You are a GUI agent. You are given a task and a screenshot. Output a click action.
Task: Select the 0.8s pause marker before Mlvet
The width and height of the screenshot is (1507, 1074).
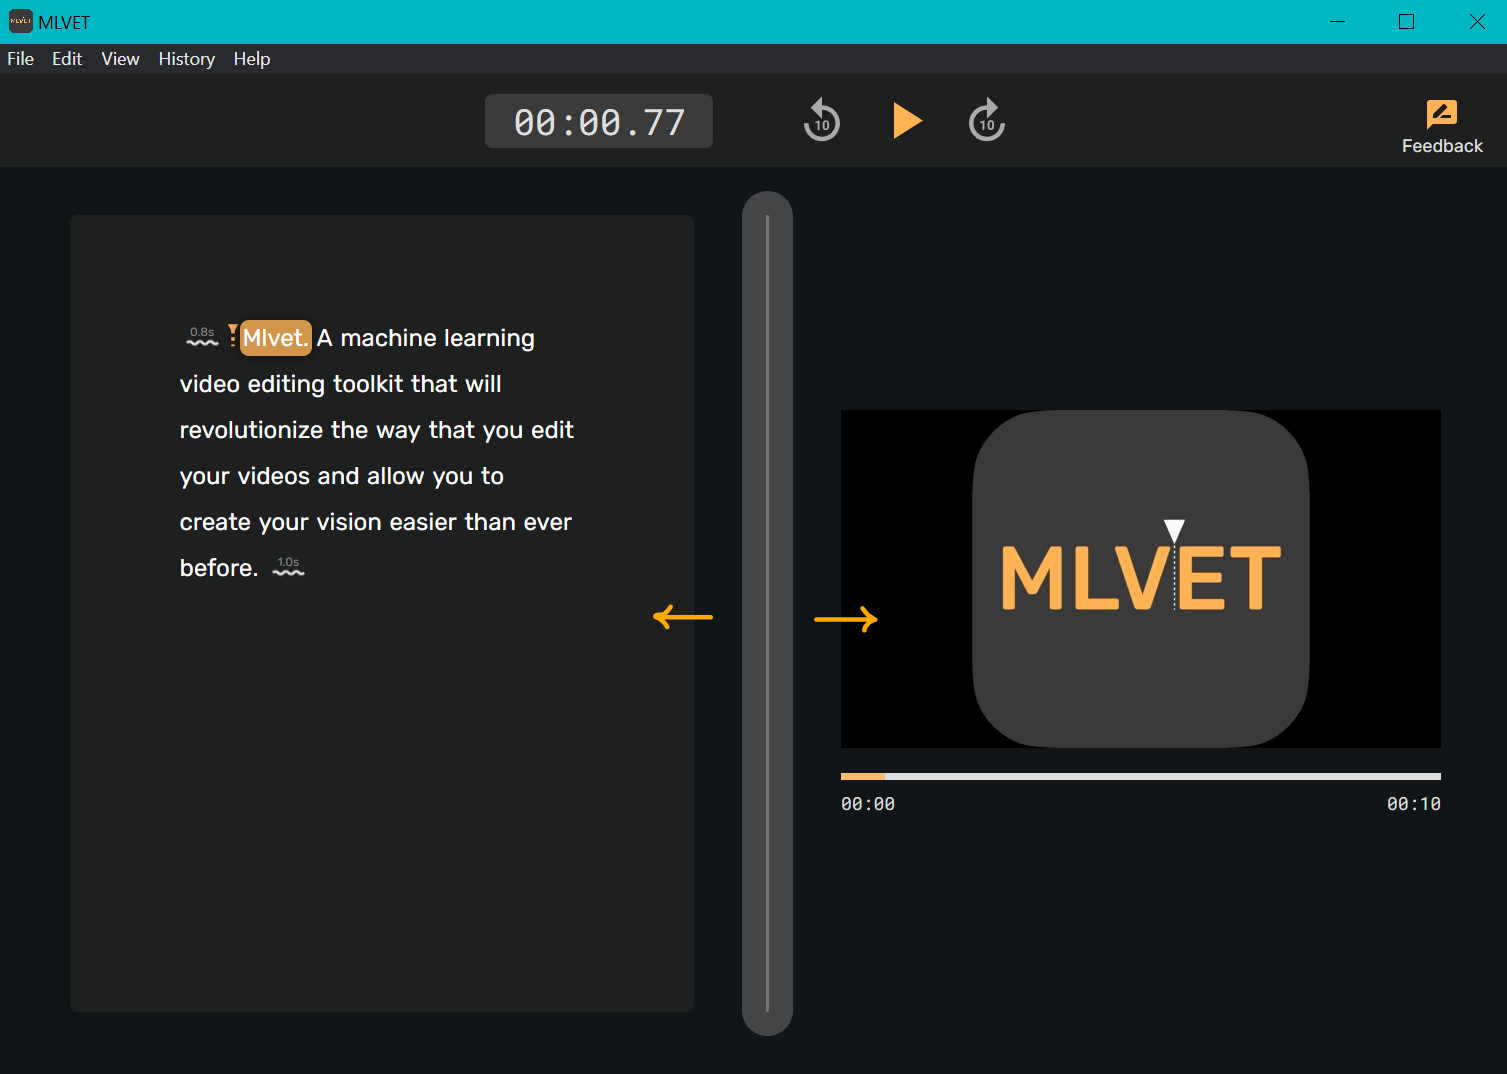coord(202,337)
